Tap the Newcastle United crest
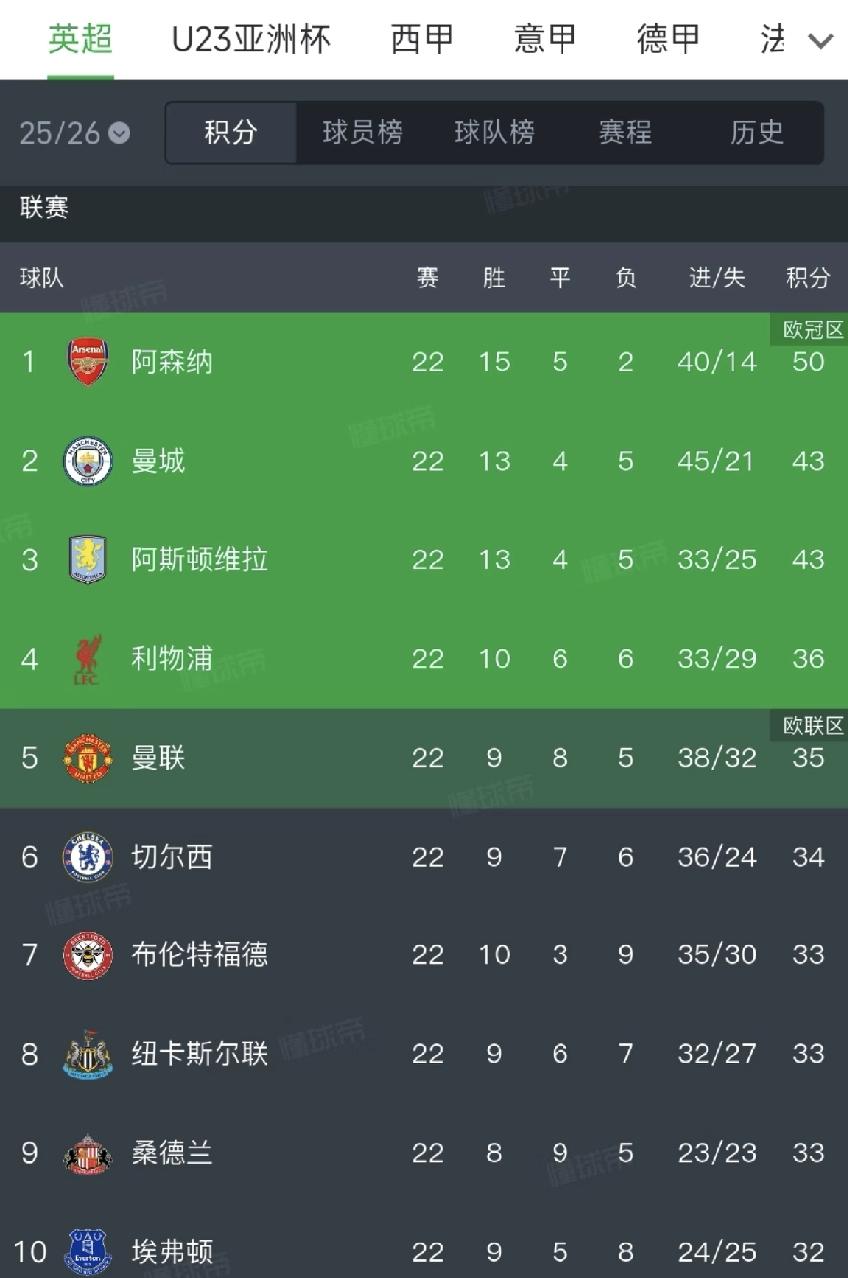The width and height of the screenshot is (848, 1278). pos(88,1054)
